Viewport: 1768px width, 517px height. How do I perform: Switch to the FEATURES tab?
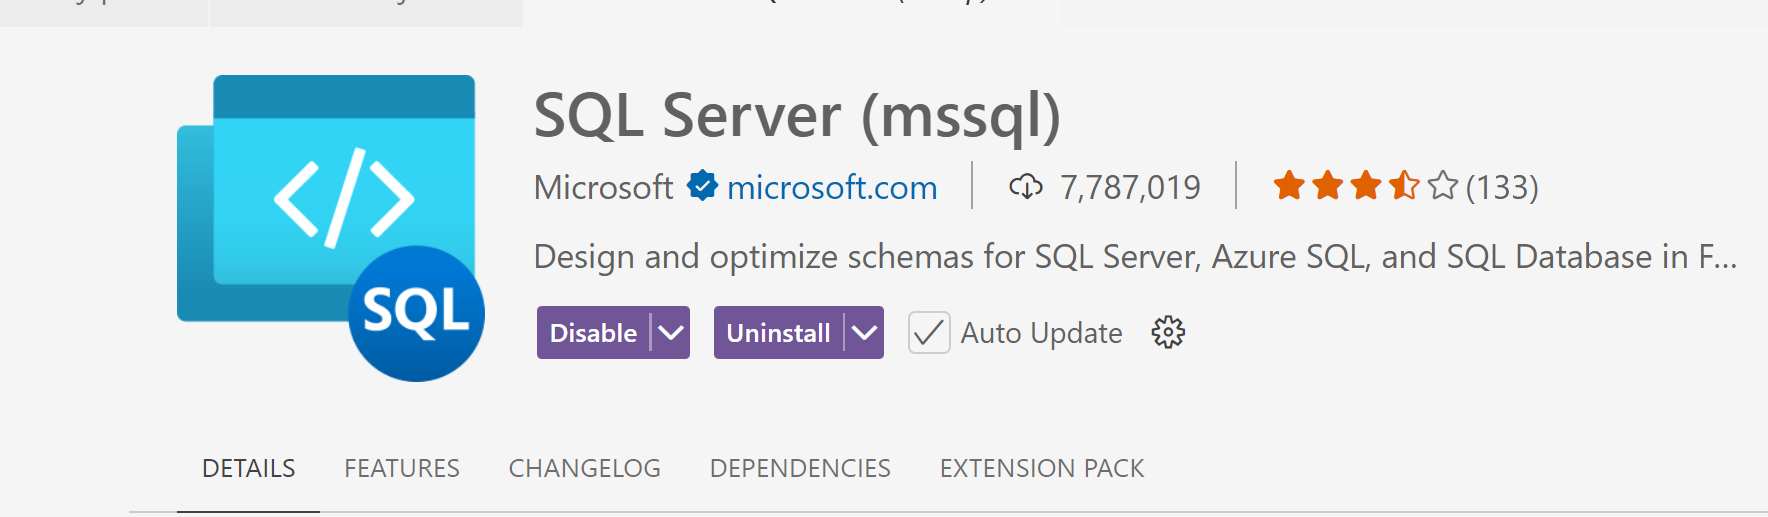402,468
